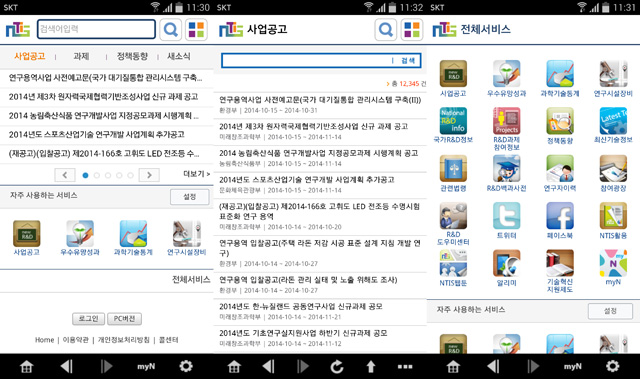The height and width of the screenshot is (379, 640).
Task: Tap 검색 button in 사업공고 search box
Action: [408, 60]
